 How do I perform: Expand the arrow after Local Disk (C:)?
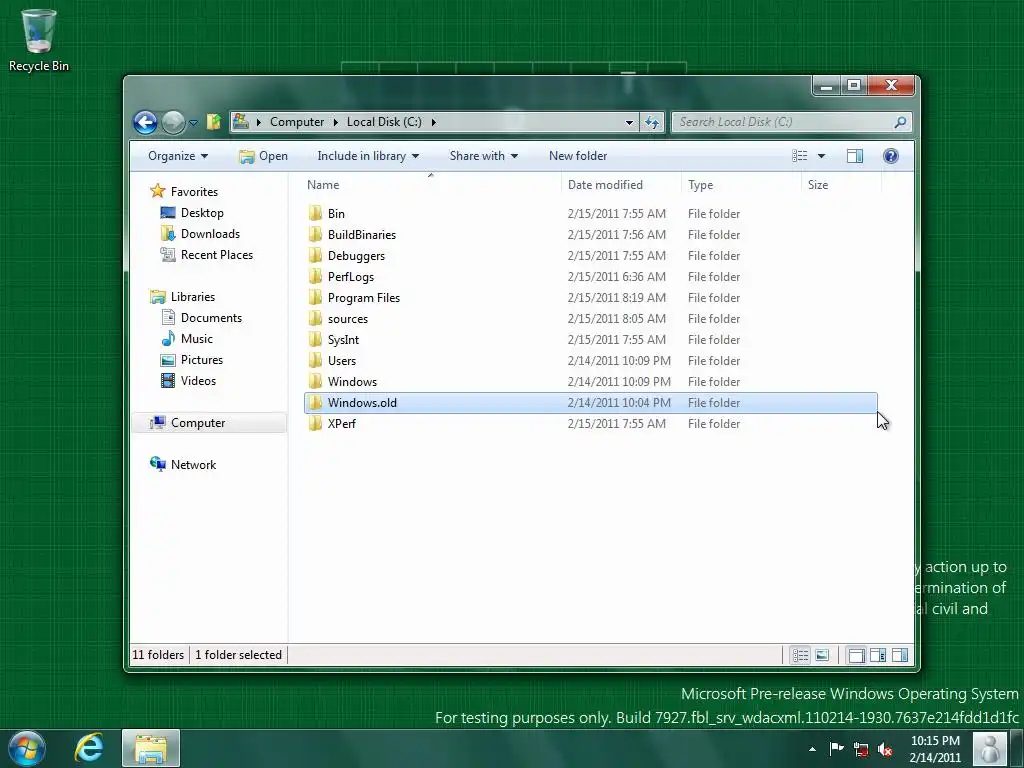point(434,122)
